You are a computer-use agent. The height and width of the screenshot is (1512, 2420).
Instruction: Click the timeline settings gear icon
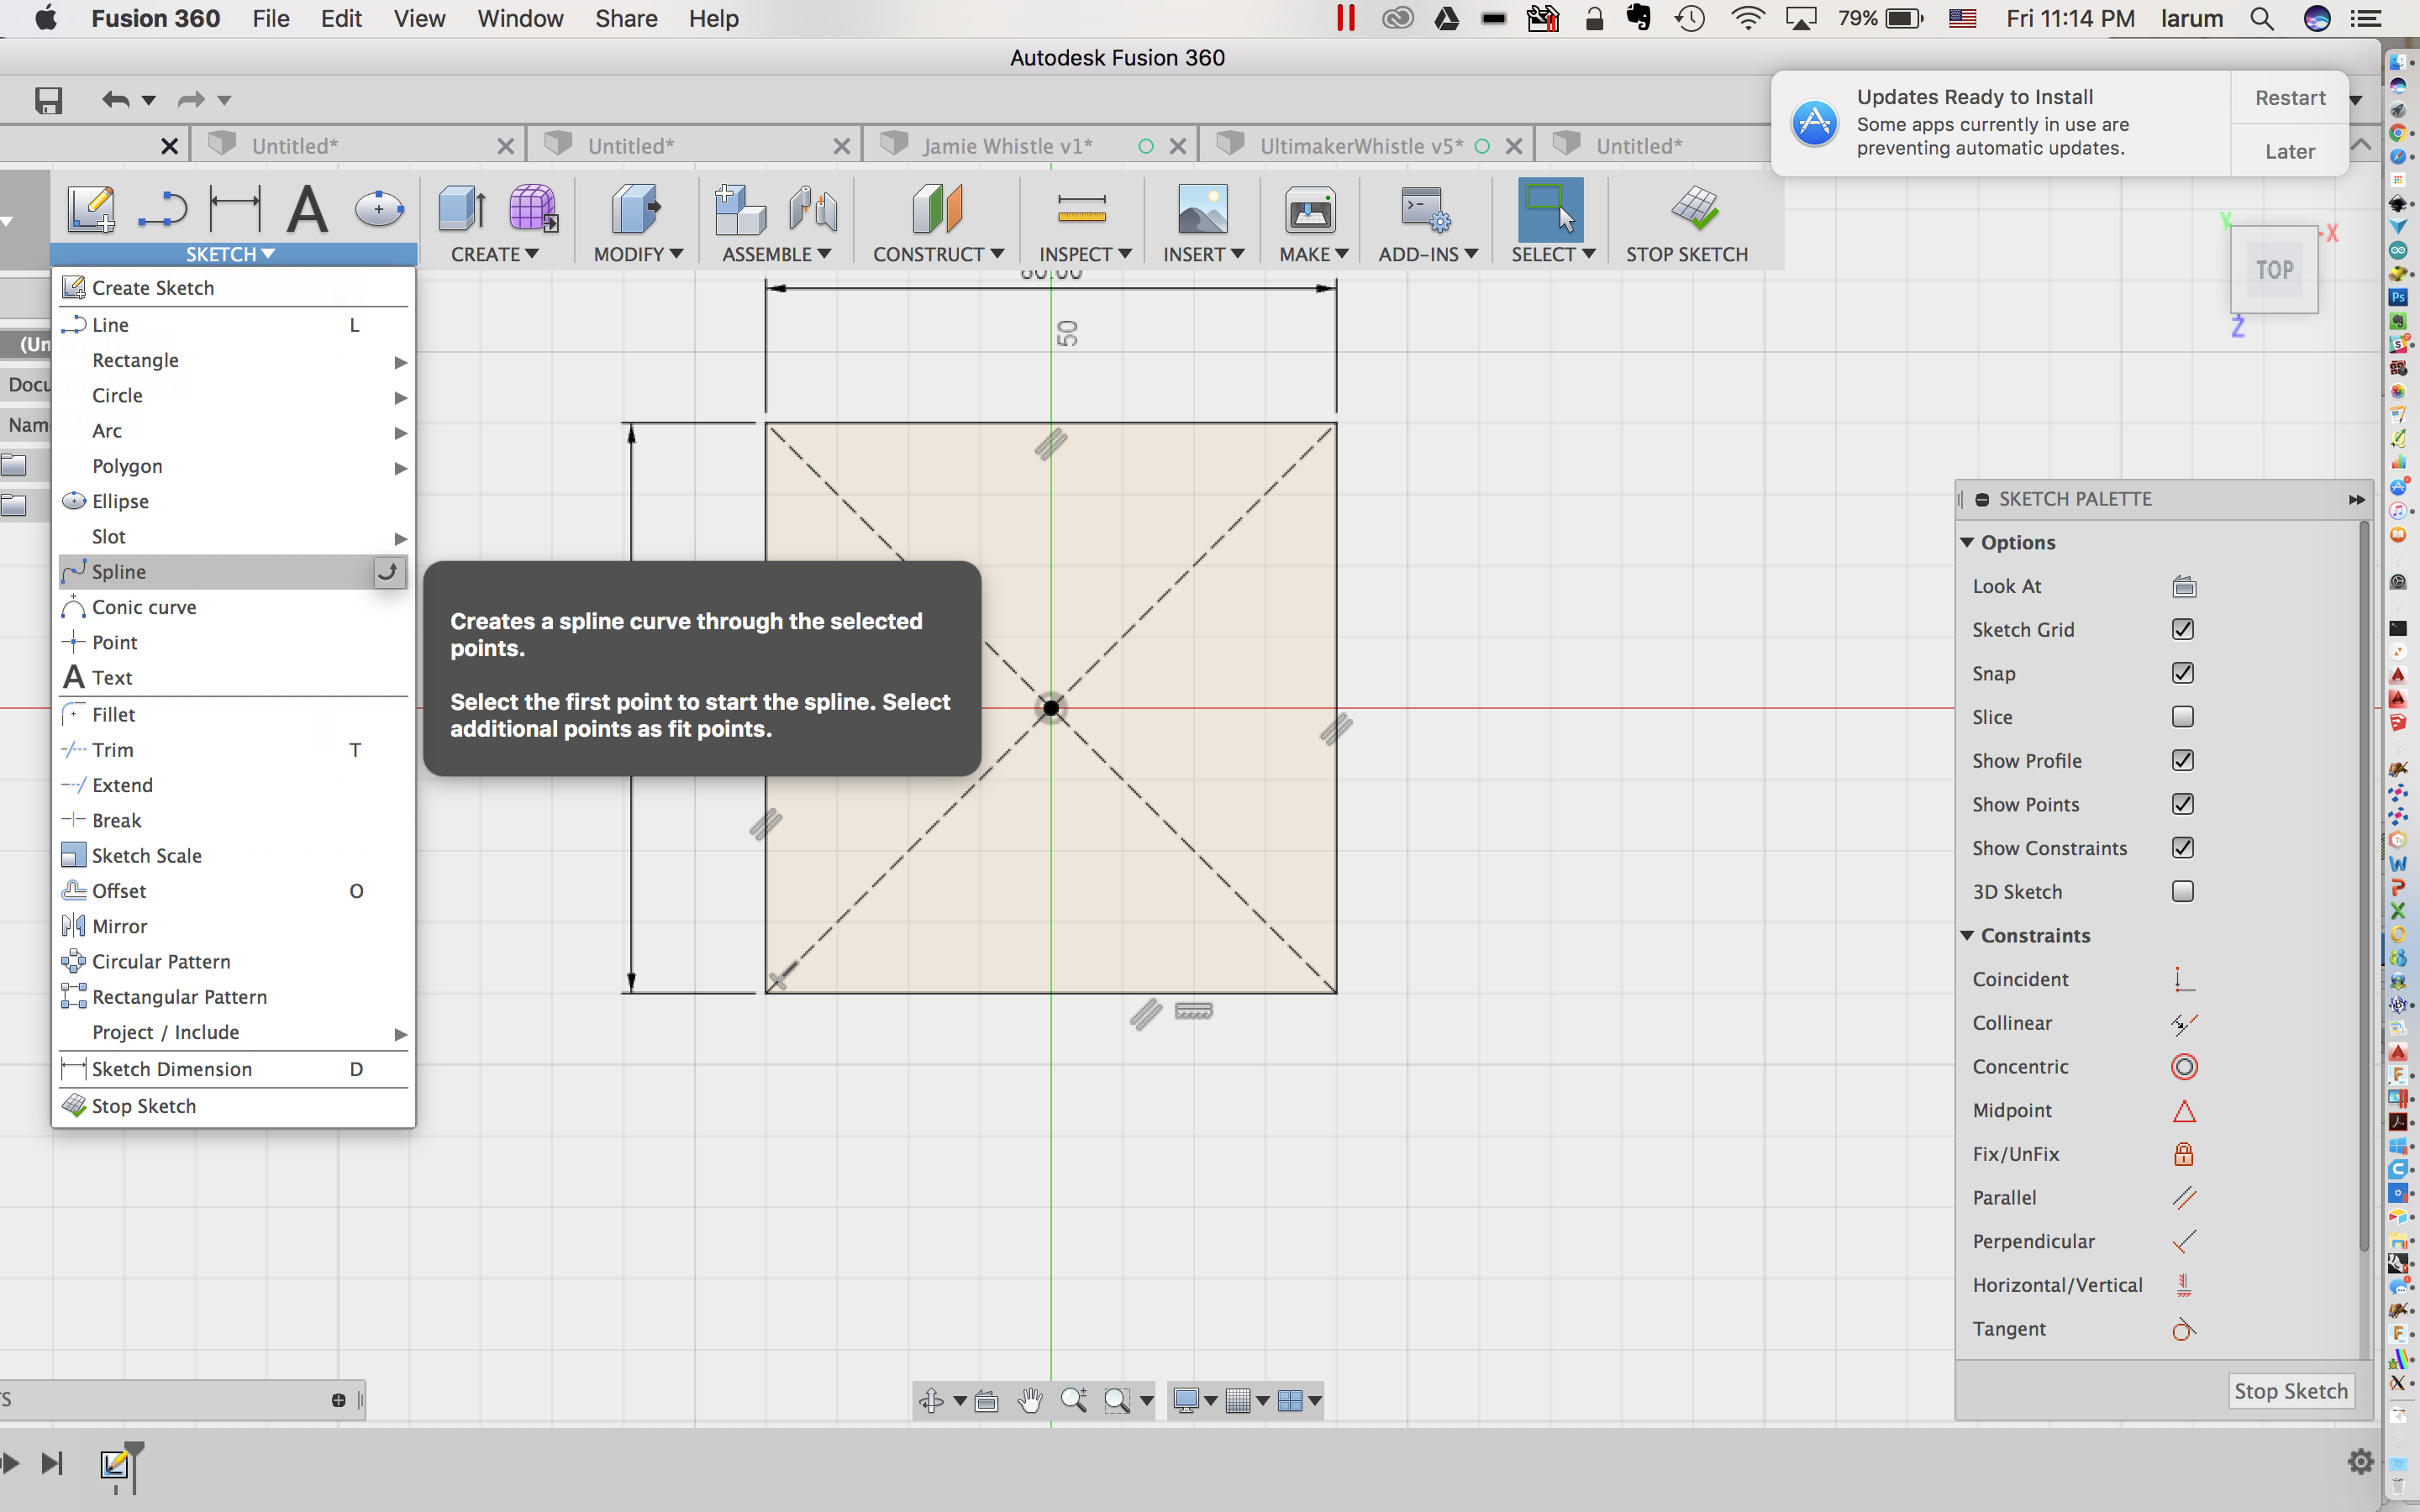pyautogui.click(x=2361, y=1463)
